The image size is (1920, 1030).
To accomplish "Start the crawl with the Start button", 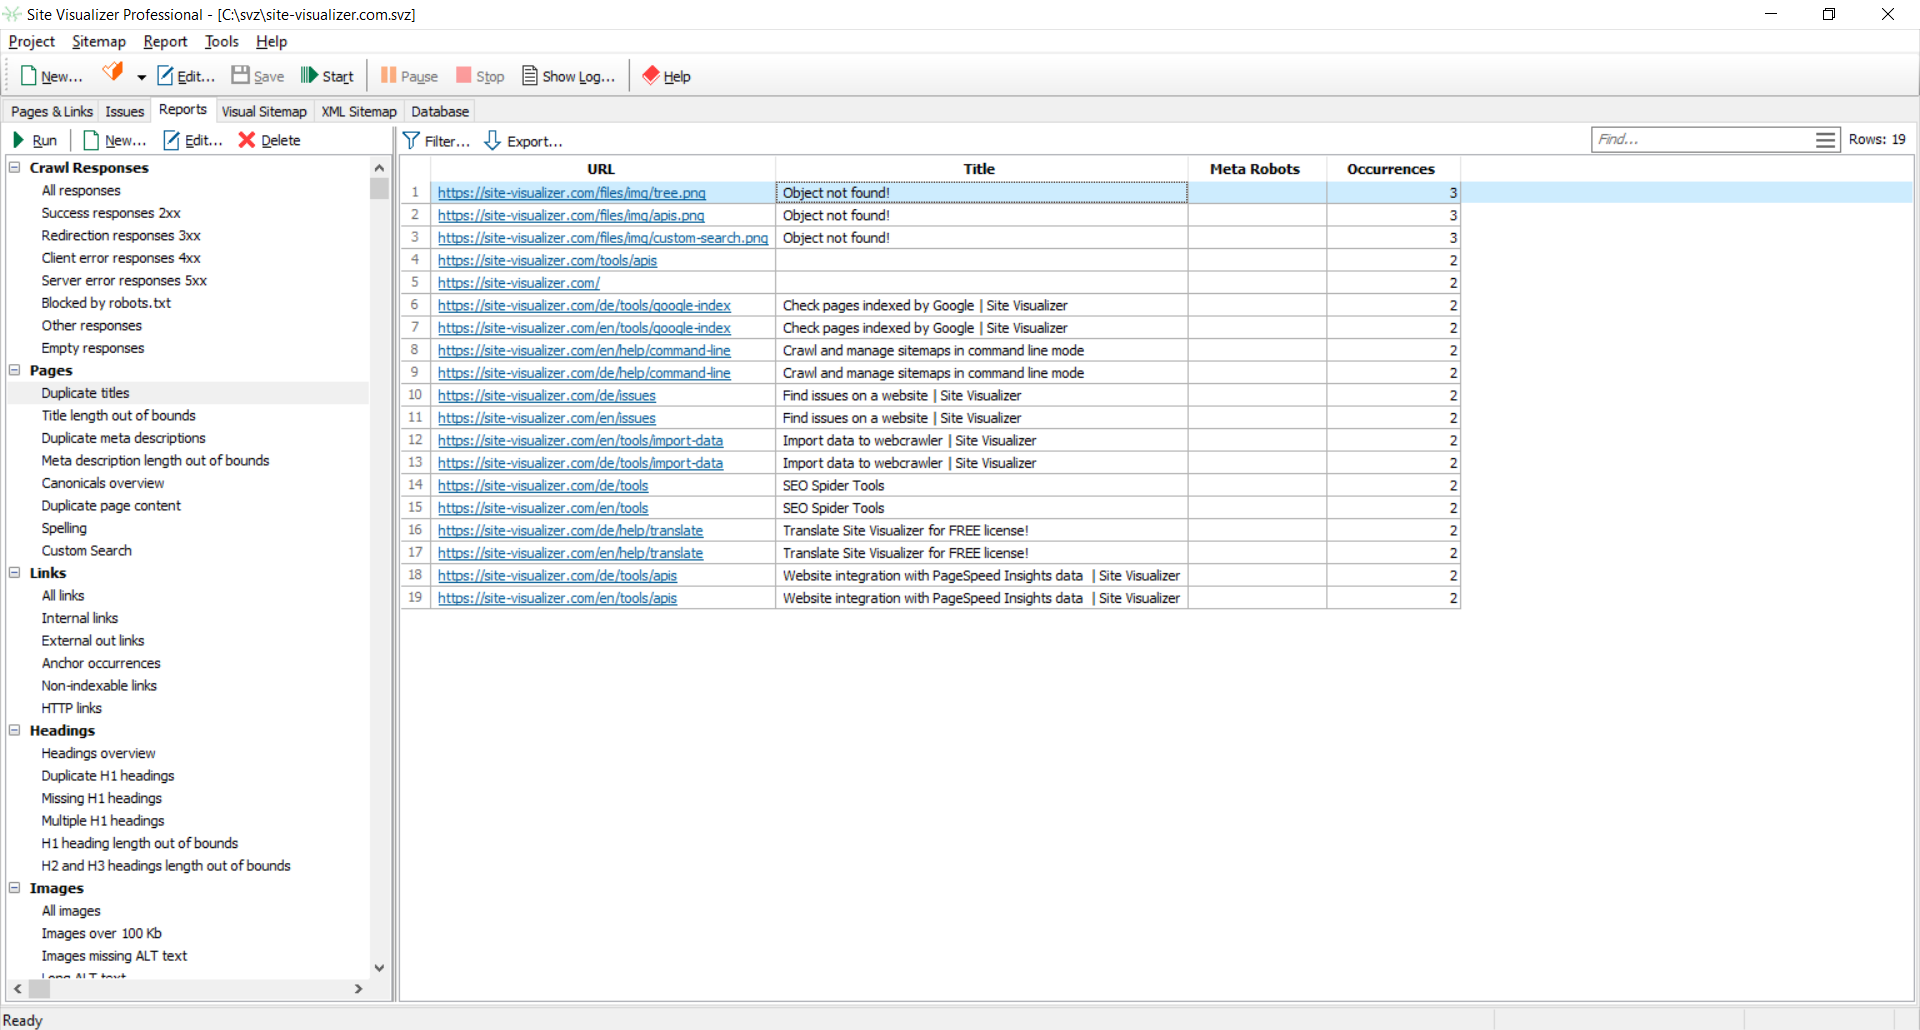I will tap(327, 76).
